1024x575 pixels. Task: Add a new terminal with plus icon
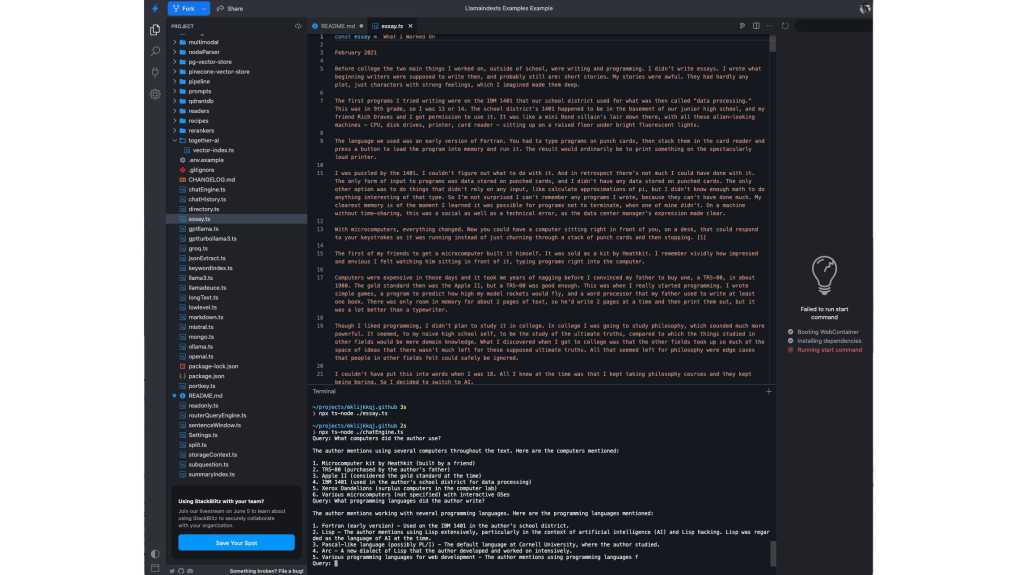coord(768,391)
